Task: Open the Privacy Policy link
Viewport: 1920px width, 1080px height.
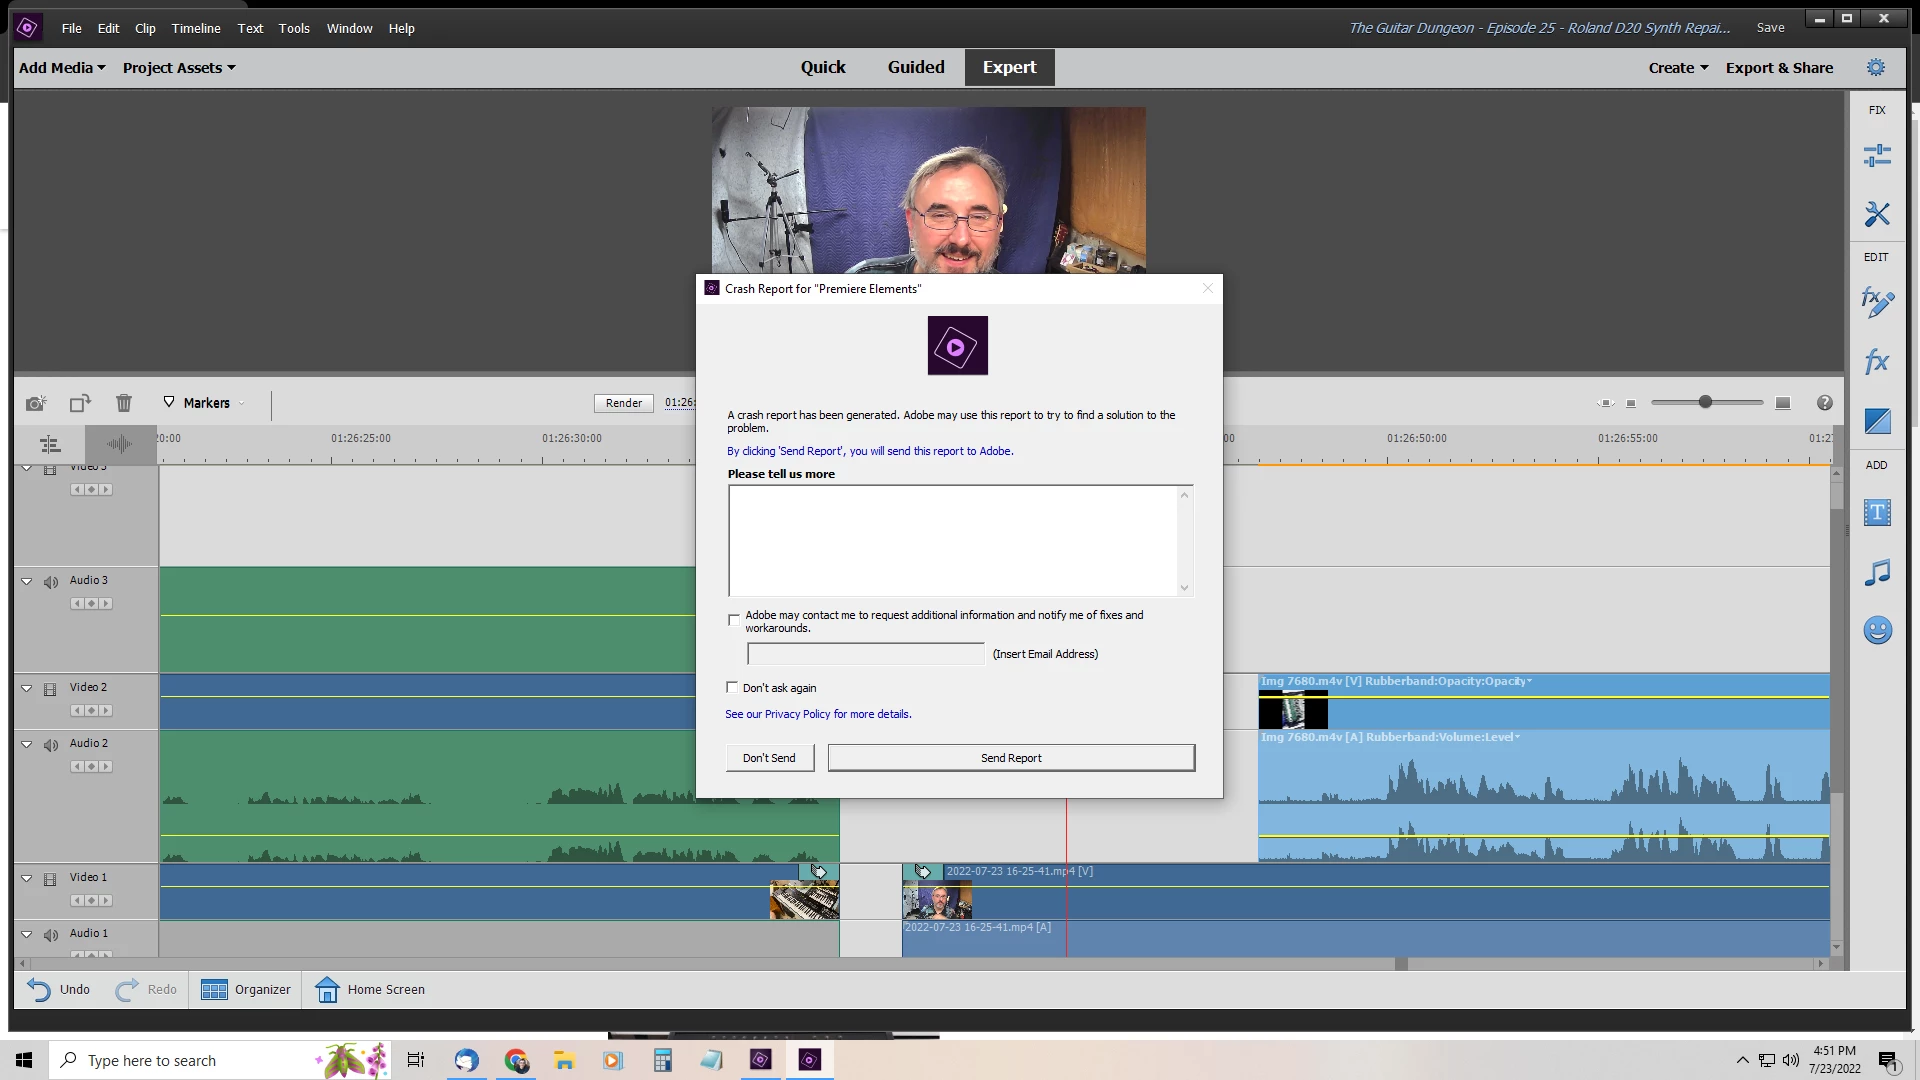Action: click(x=797, y=714)
